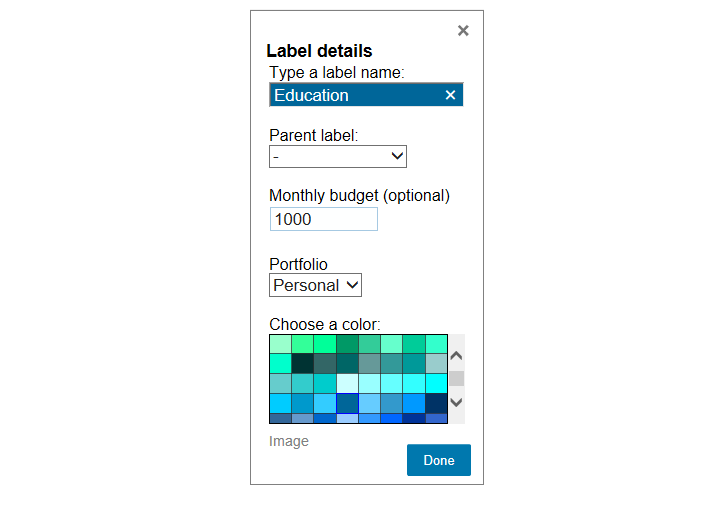Image resolution: width=706 pixels, height=506 pixels.
Task: Click the Image link
Action: click(289, 441)
